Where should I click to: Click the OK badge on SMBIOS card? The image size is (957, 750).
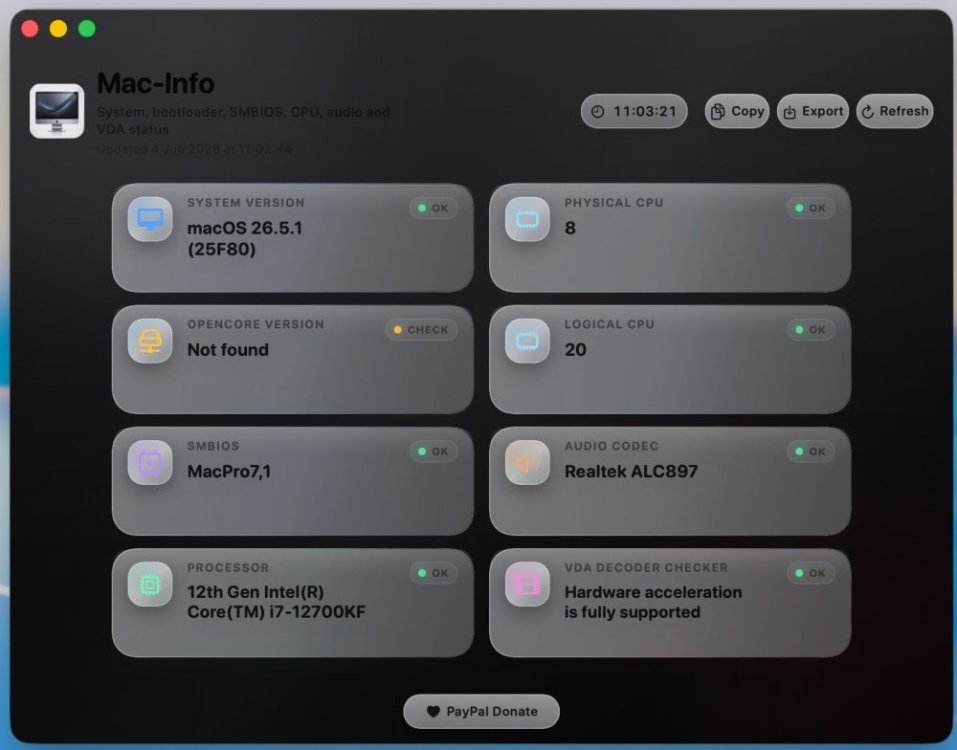pyautogui.click(x=433, y=452)
